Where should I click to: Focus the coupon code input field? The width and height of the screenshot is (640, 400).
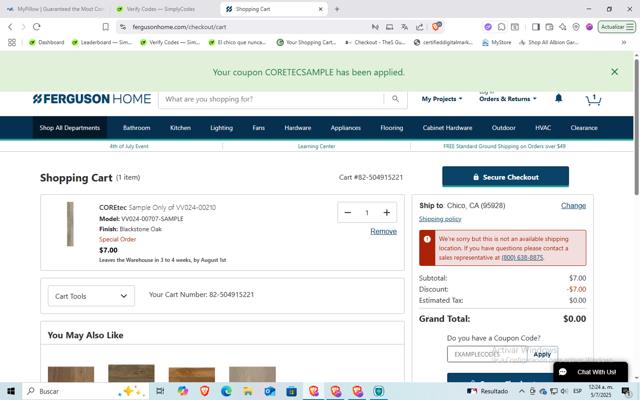[x=487, y=354]
